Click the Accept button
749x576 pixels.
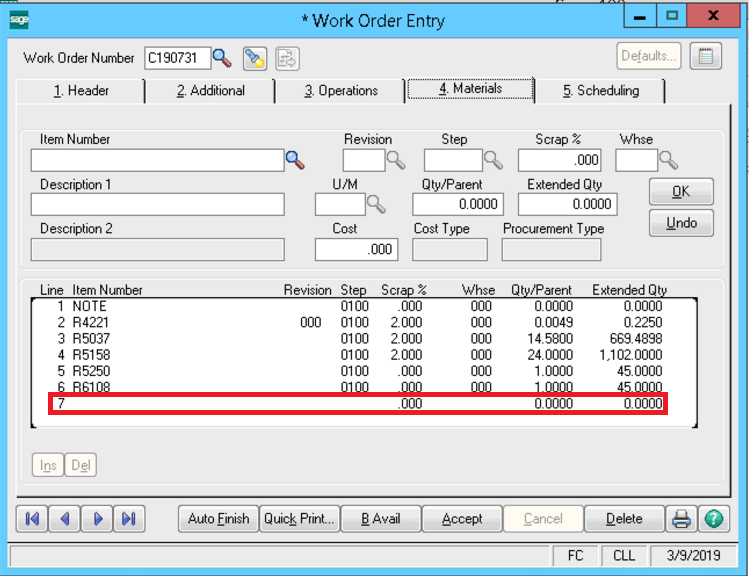[x=462, y=519]
